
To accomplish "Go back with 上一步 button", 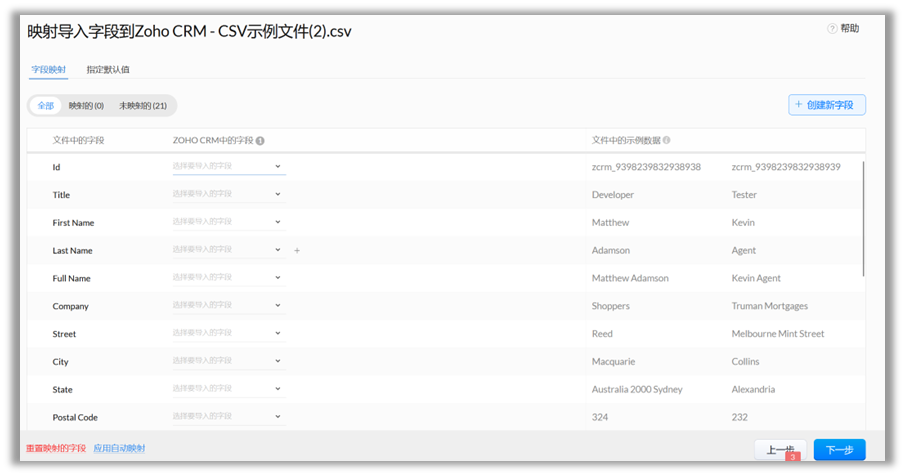I will point(780,450).
